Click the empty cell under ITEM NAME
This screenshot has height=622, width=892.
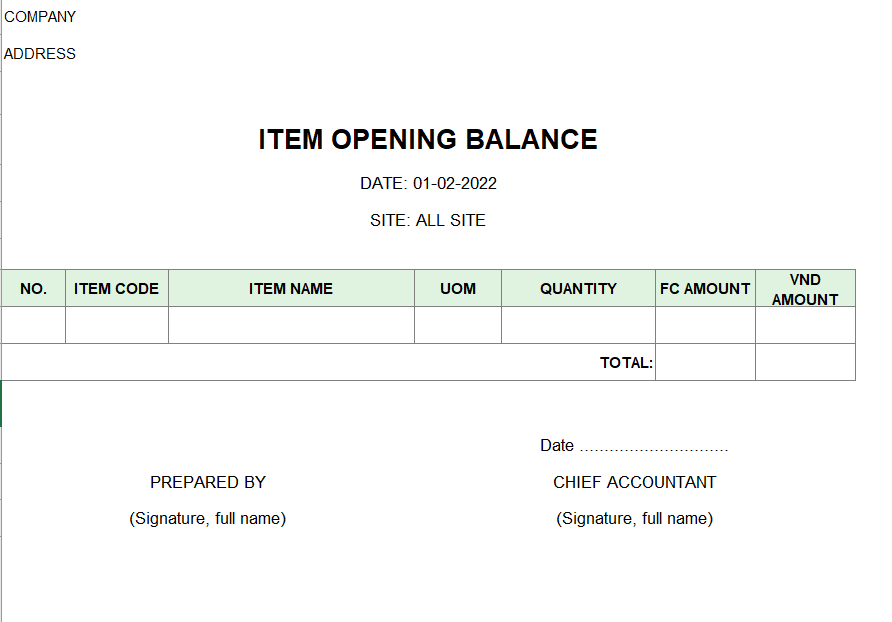(x=291, y=325)
